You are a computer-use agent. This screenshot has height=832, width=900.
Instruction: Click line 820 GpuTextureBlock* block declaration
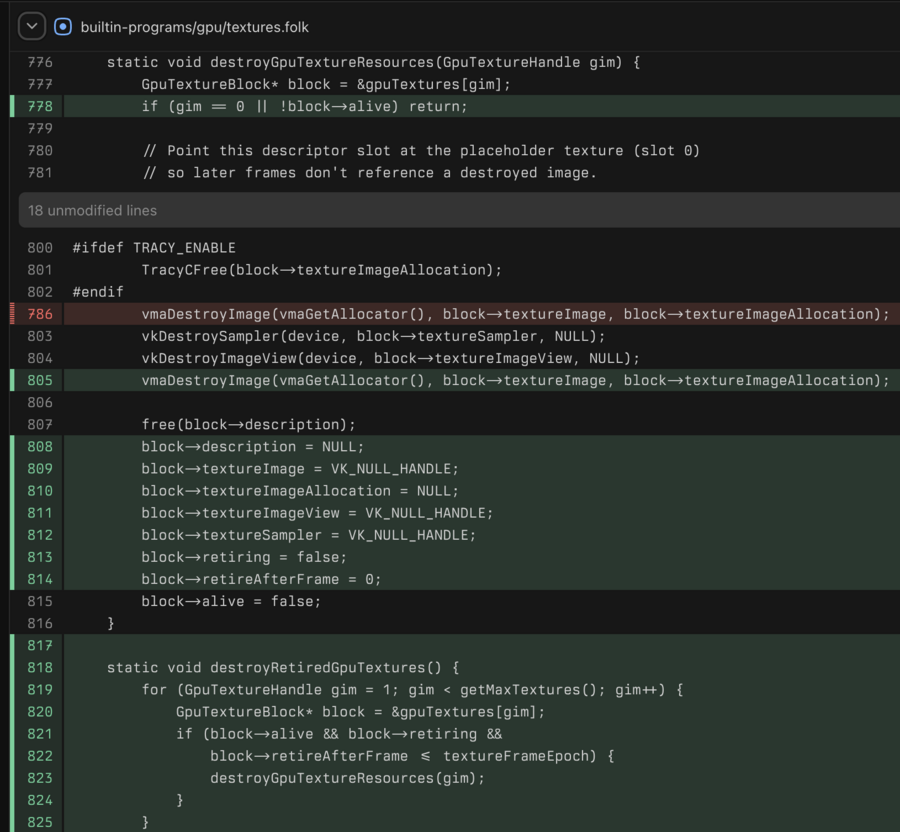[x=360, y=712]
